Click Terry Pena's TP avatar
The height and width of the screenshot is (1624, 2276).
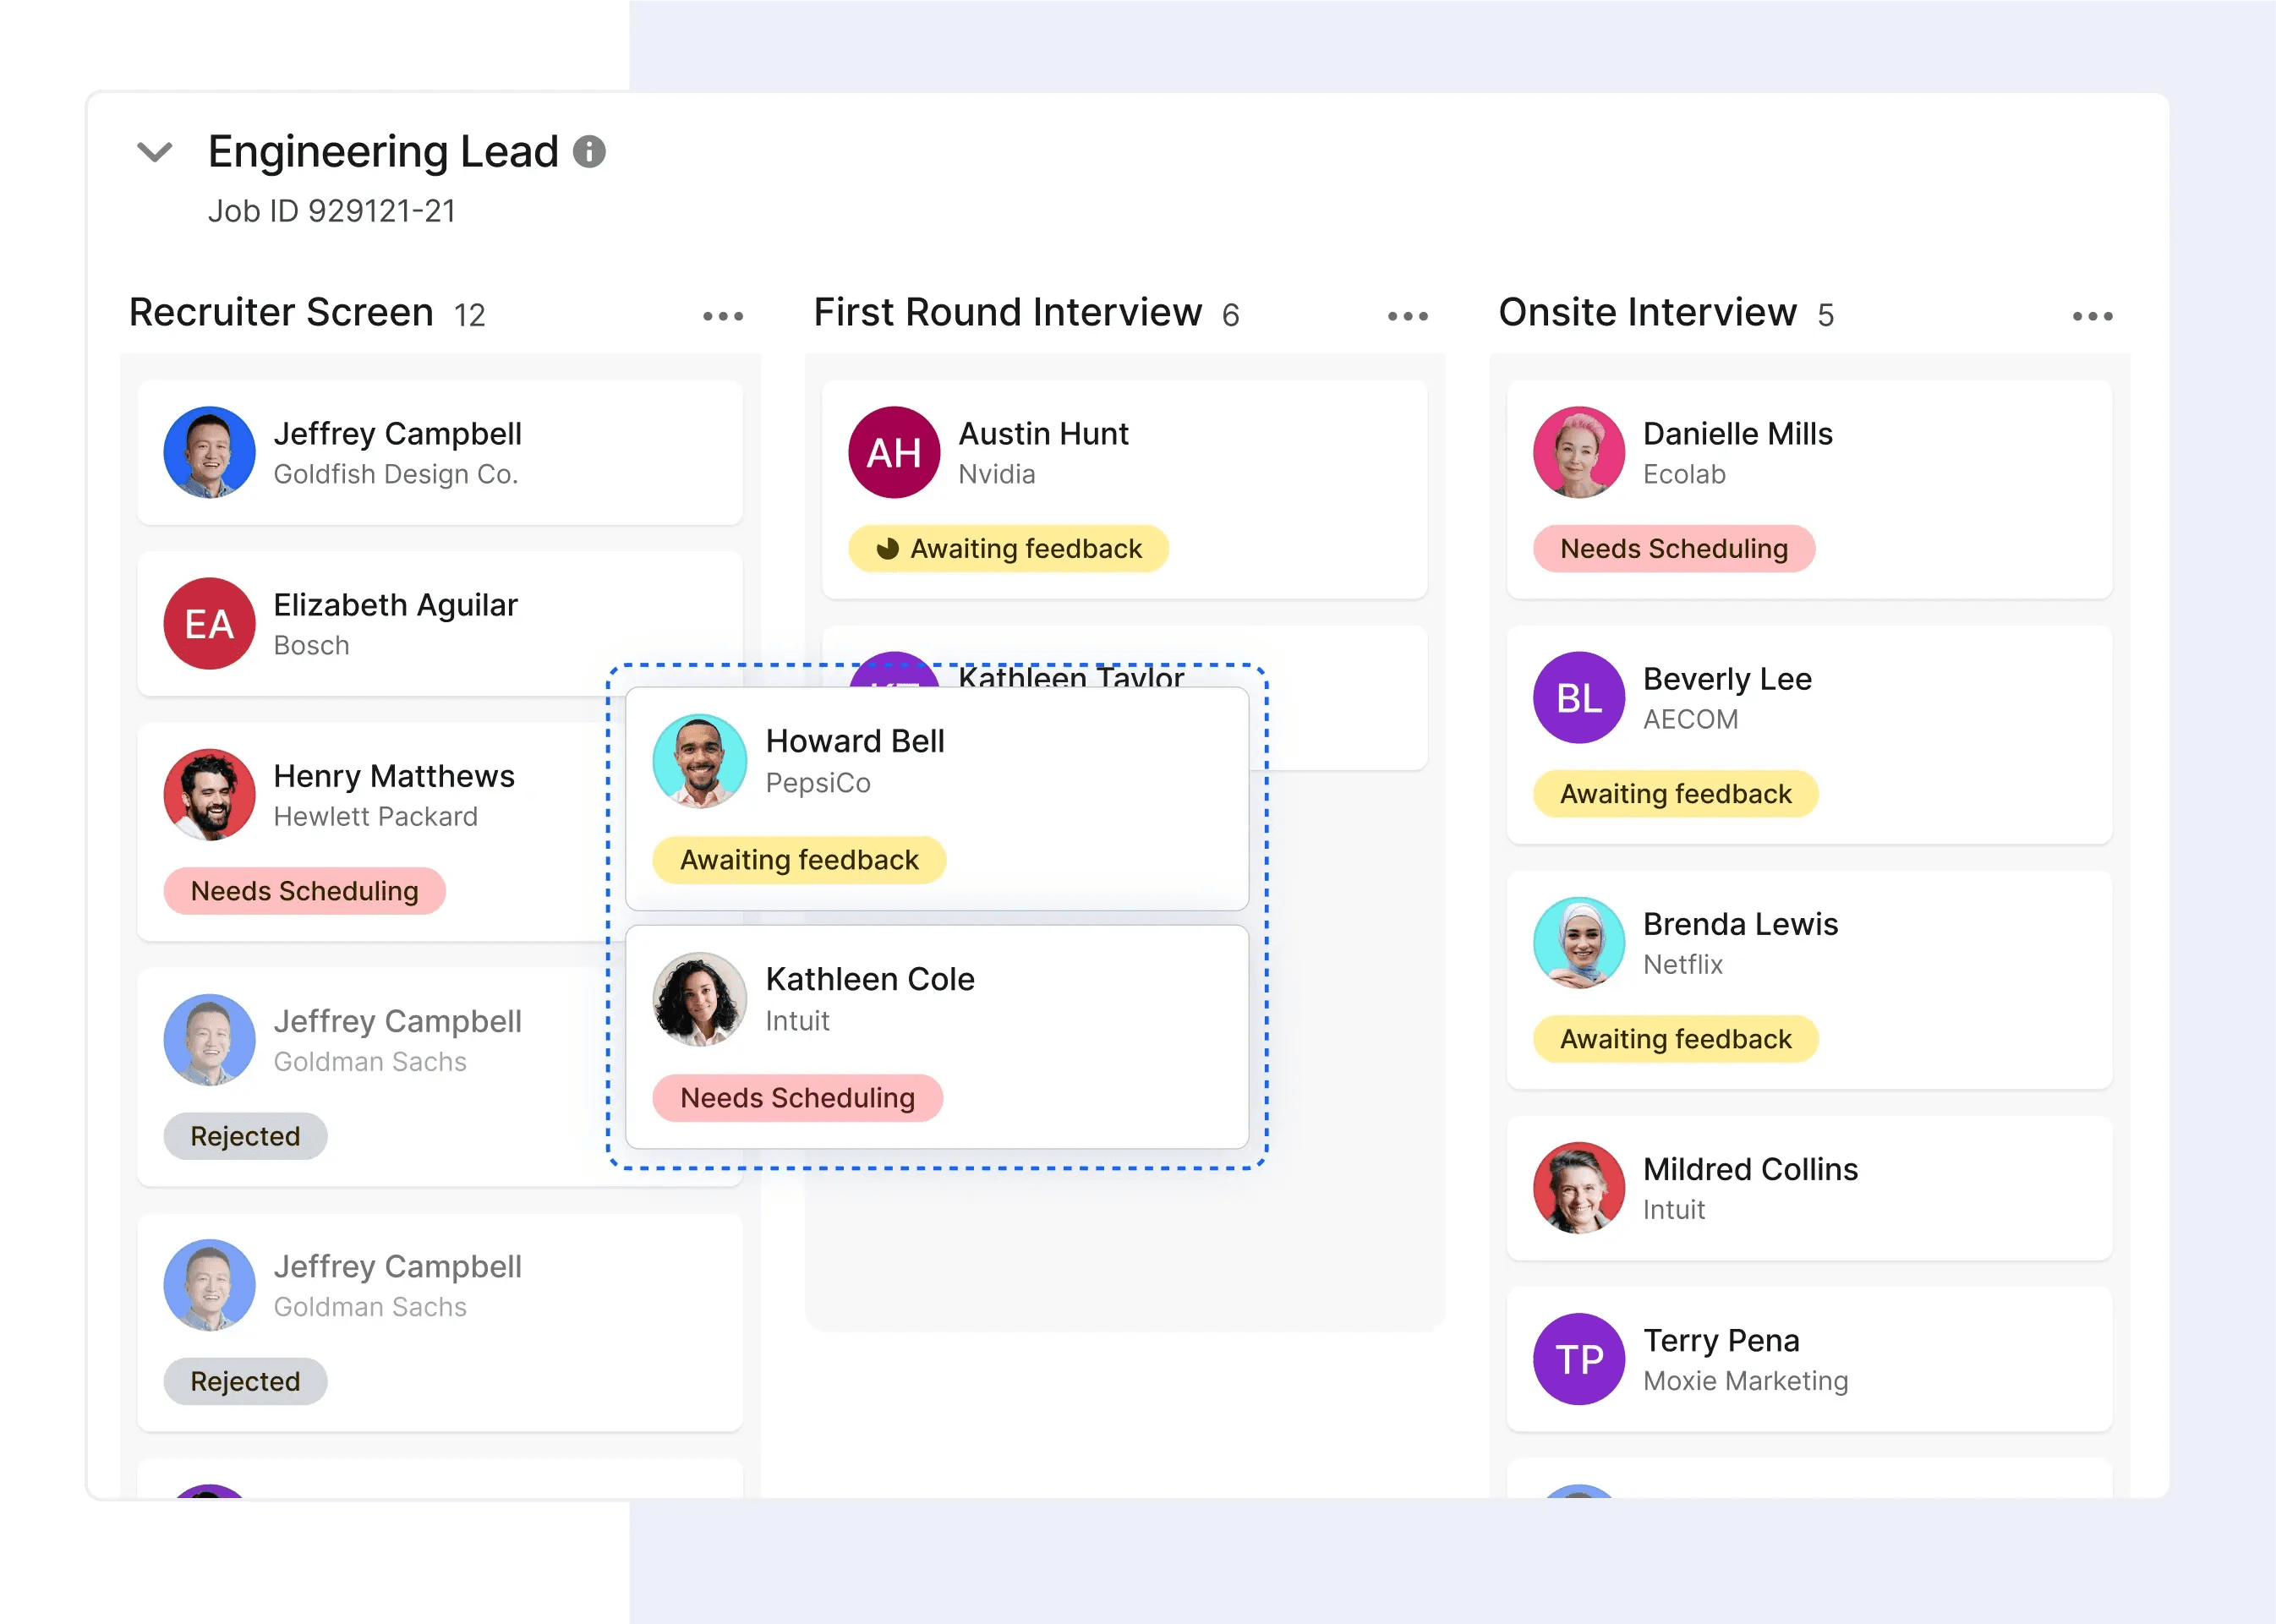pos(1578,1359)
